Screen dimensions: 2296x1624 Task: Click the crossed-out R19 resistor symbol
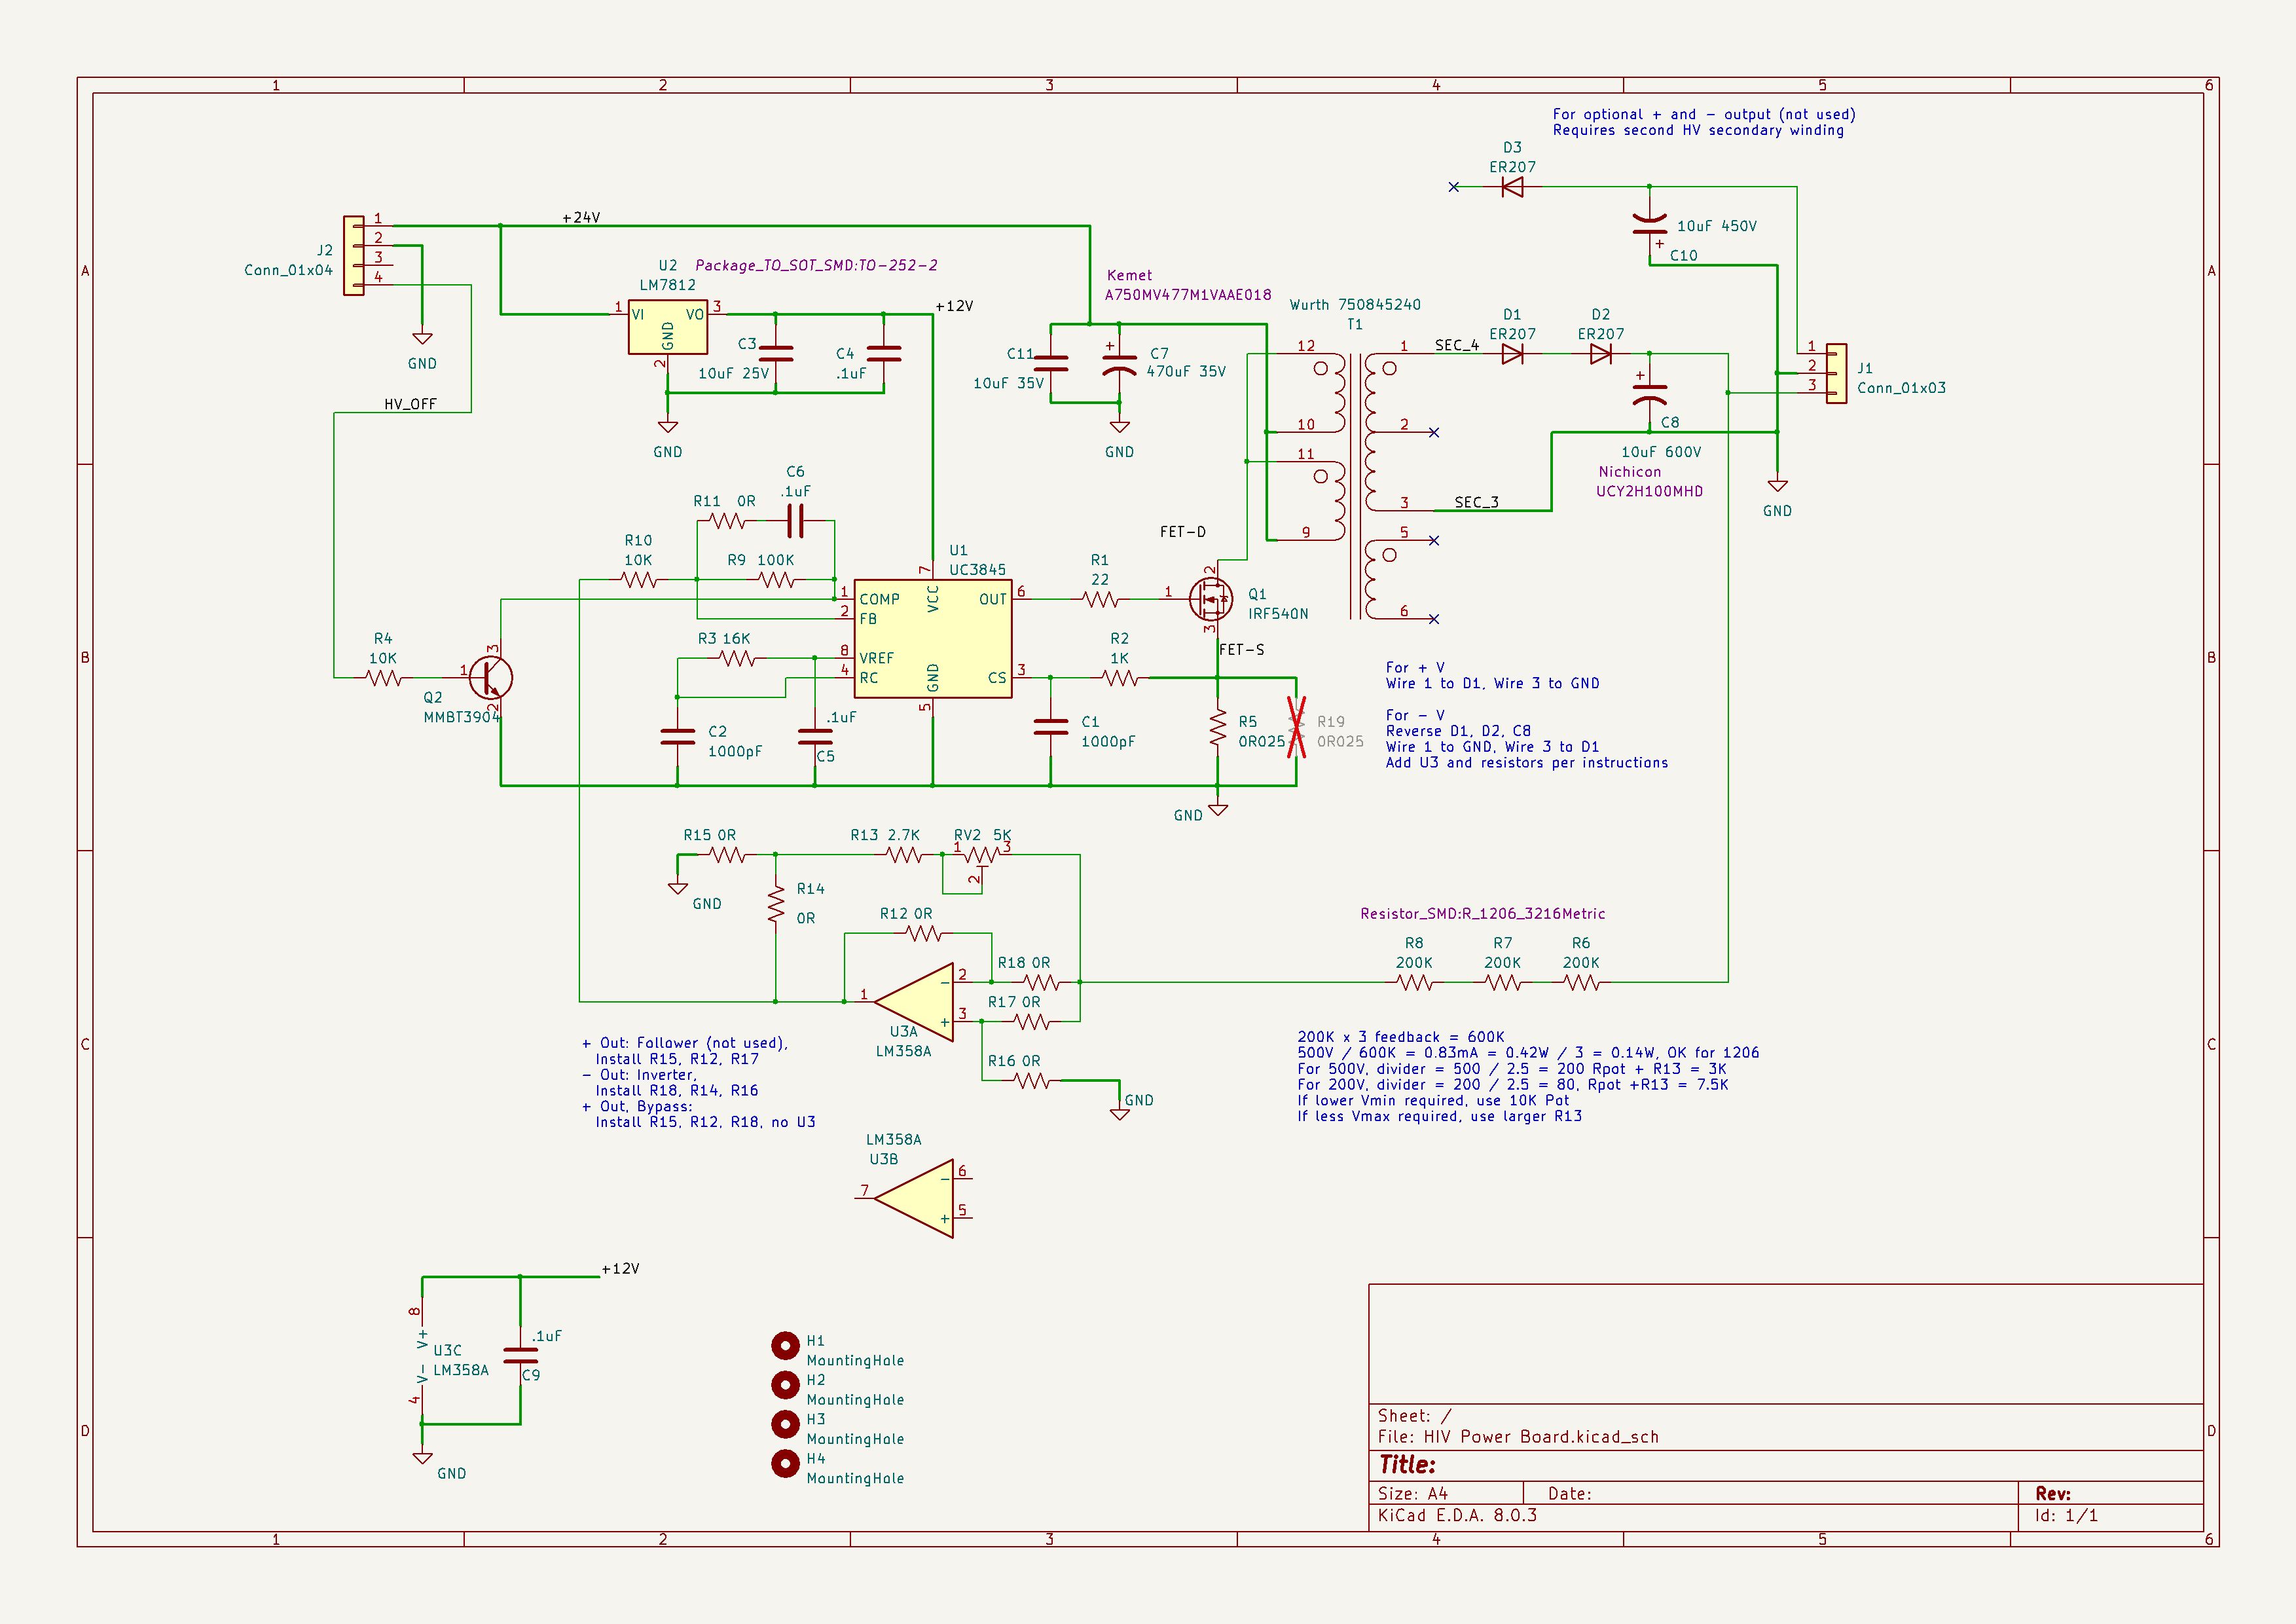click(1296, 727)
